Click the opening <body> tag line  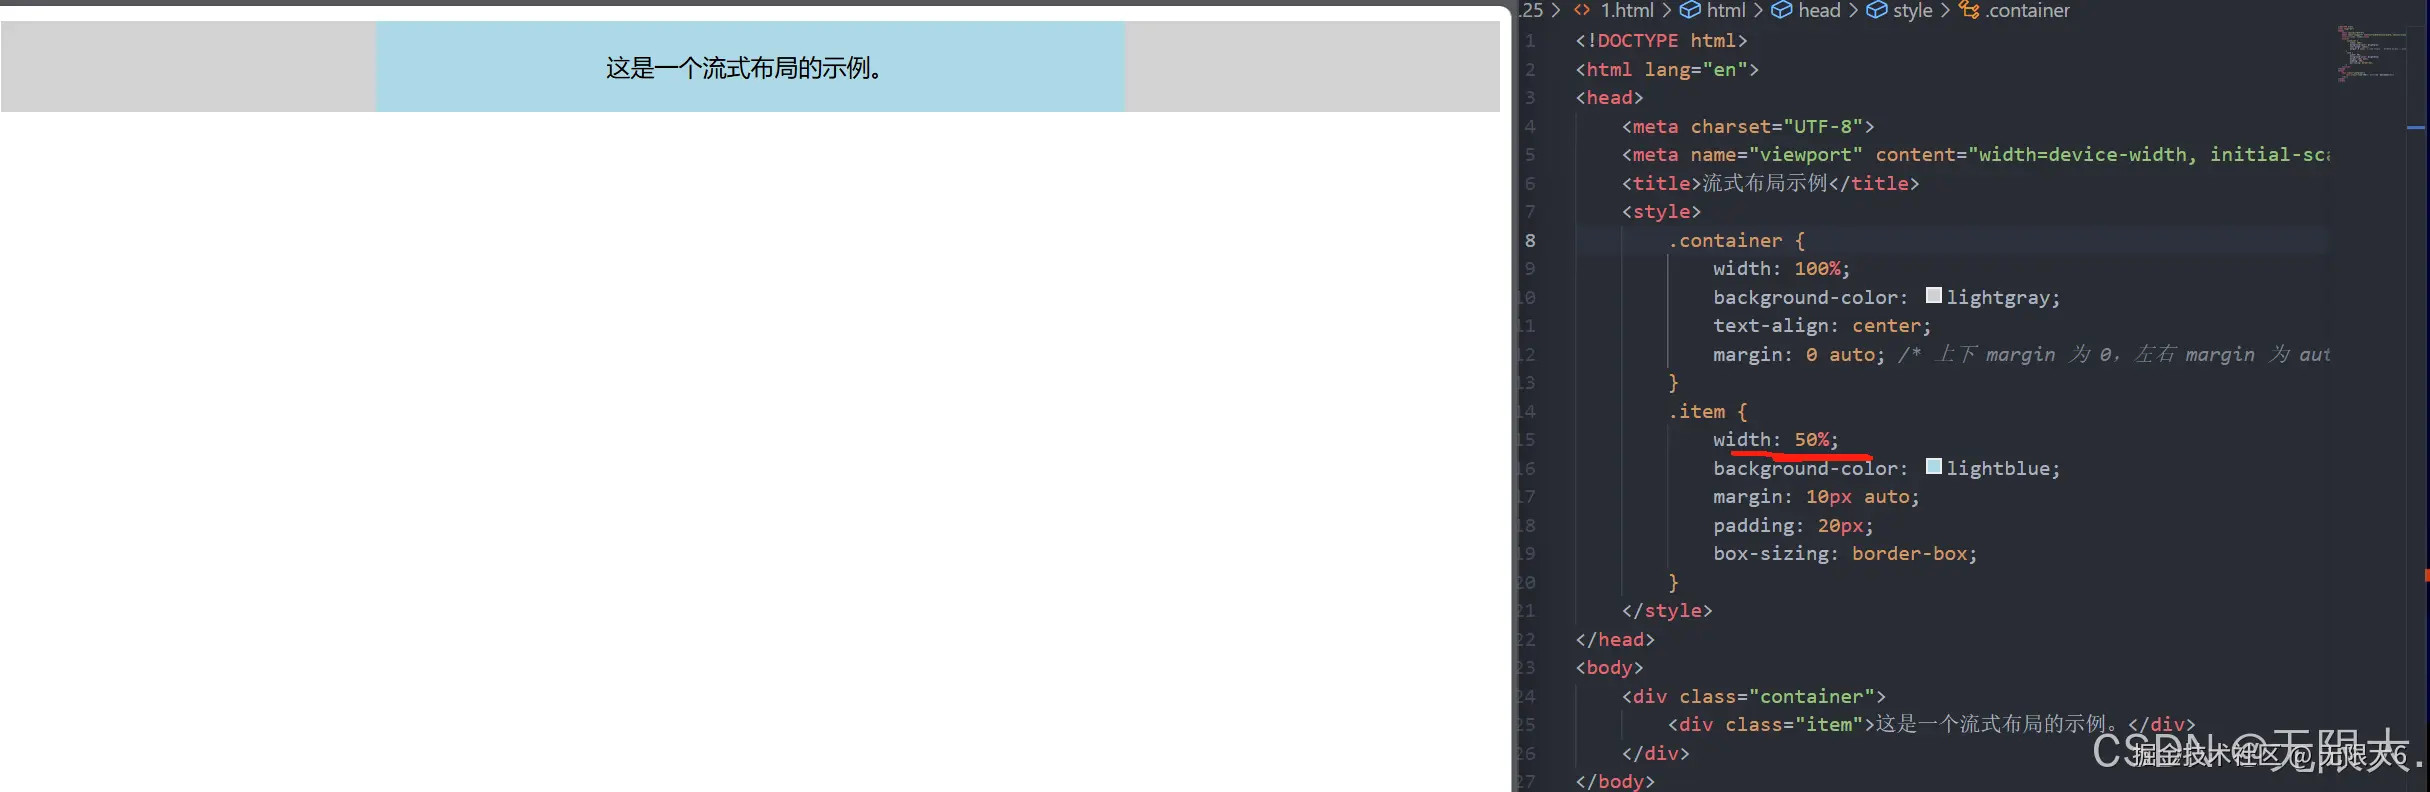(1609, 668)
